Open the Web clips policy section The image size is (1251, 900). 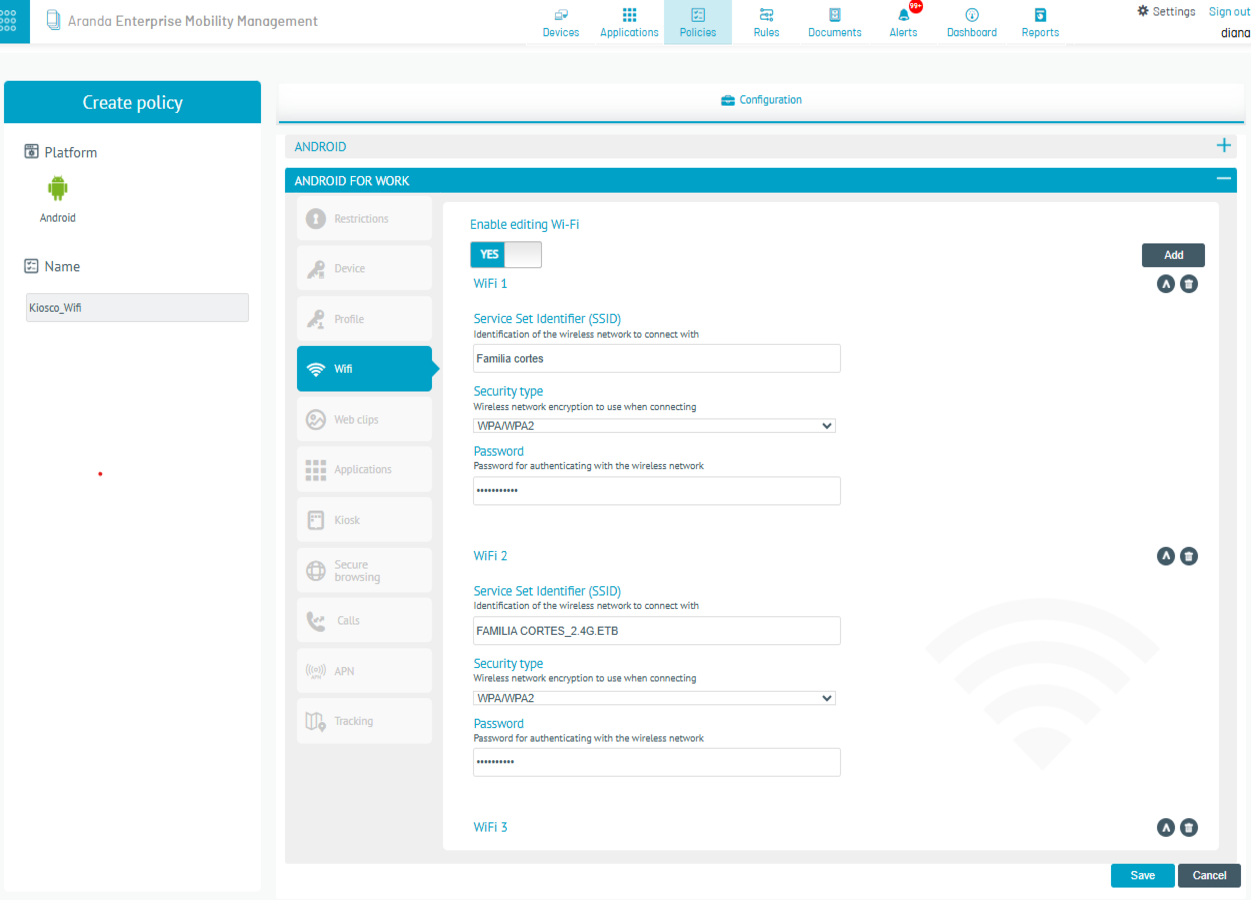(x=364, y=419)
